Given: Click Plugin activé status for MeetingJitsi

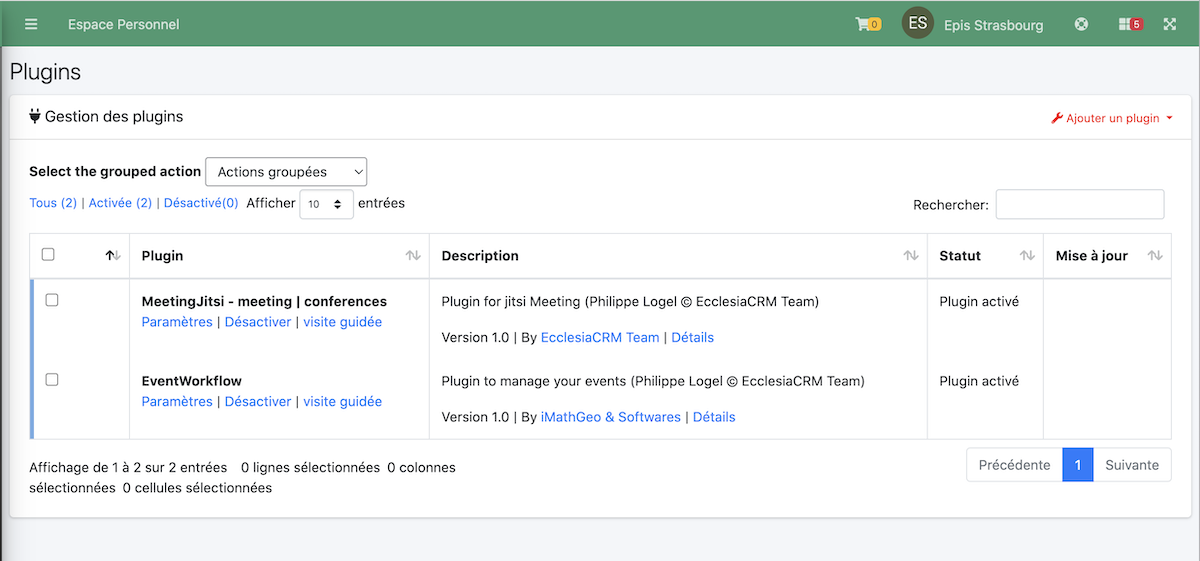Looking at the screenshot, I should coord(980,301).
